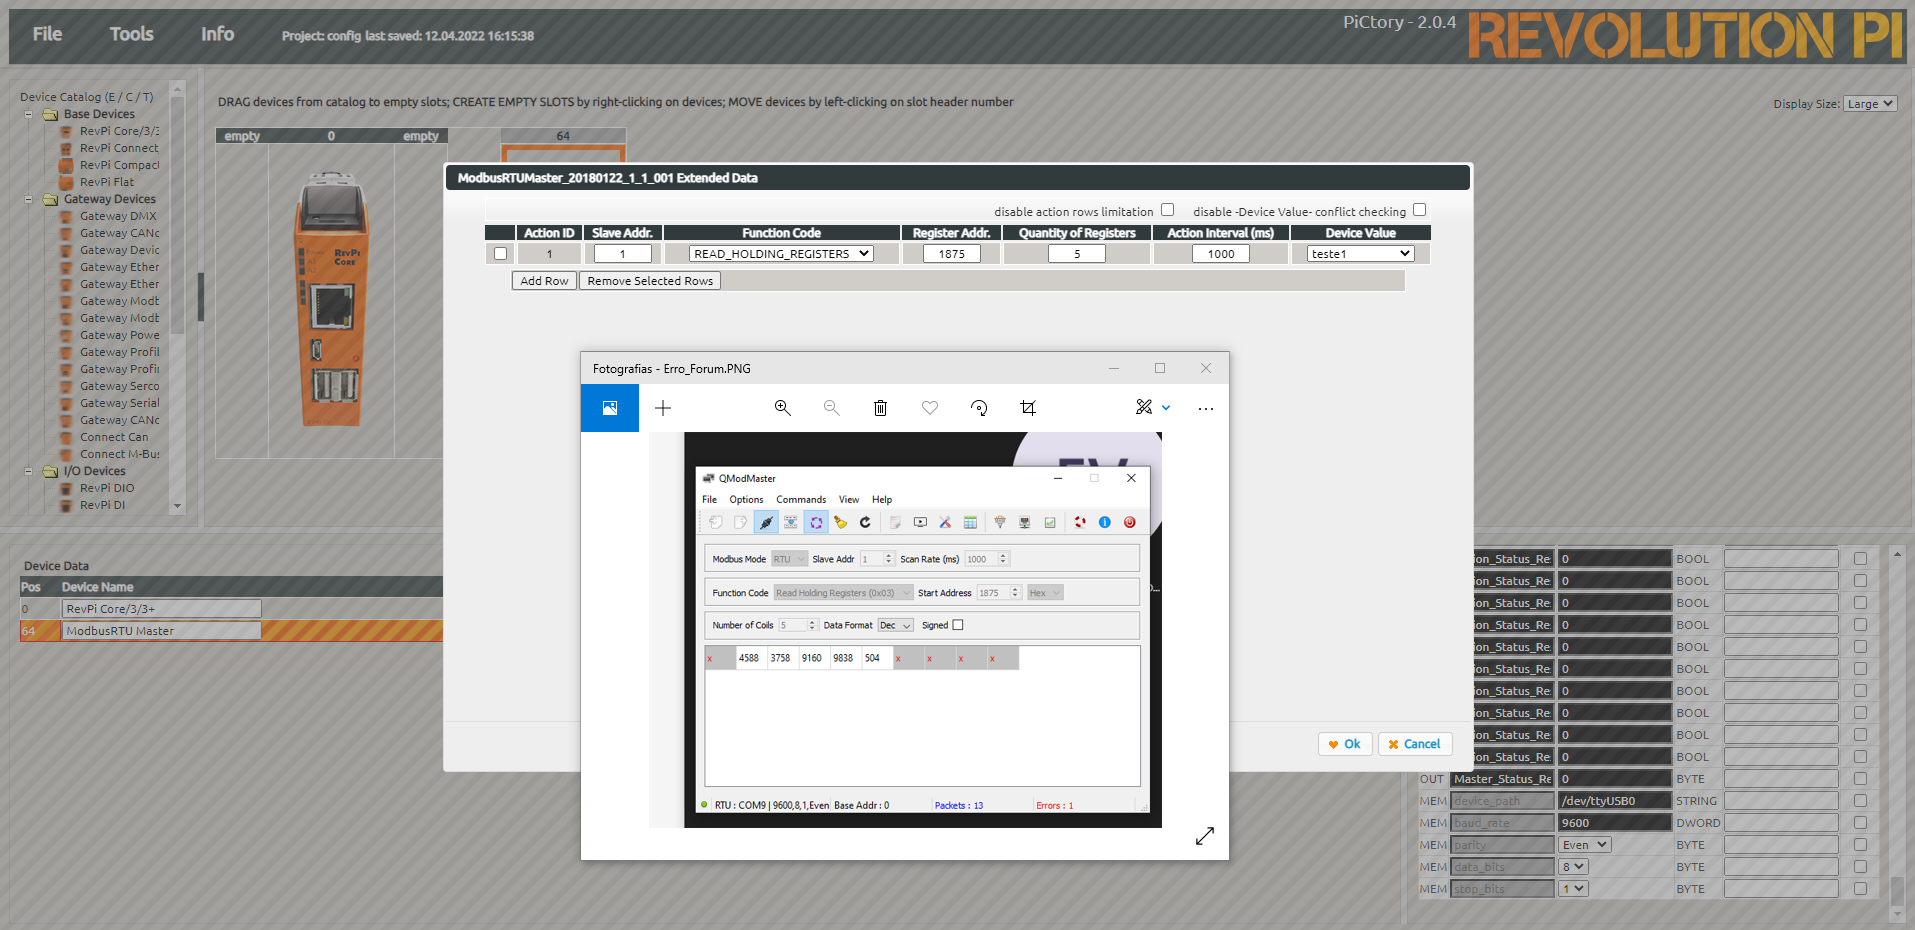
Task: Select the ModbusRTU Master device row
Action: click(x=231, y=631)
